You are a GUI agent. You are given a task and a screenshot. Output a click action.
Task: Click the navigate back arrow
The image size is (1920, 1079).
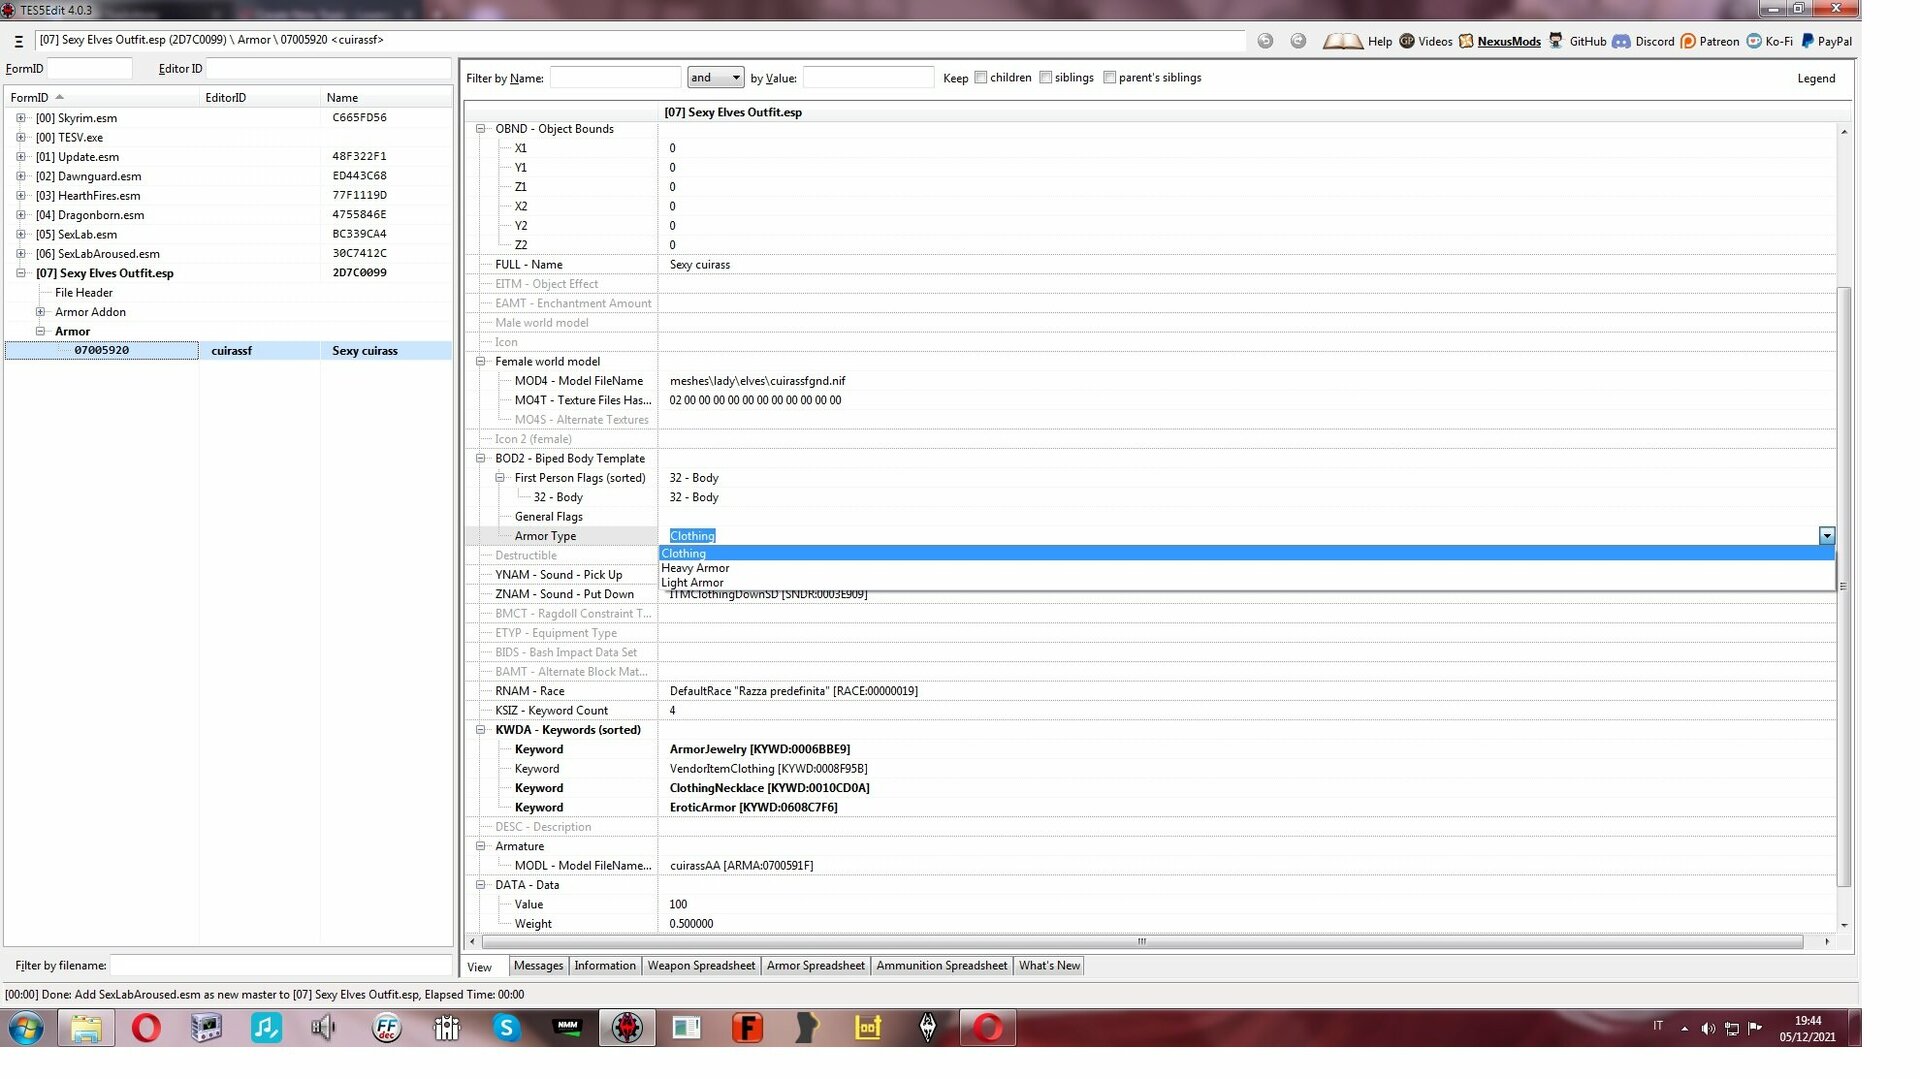click(1265, 41)
